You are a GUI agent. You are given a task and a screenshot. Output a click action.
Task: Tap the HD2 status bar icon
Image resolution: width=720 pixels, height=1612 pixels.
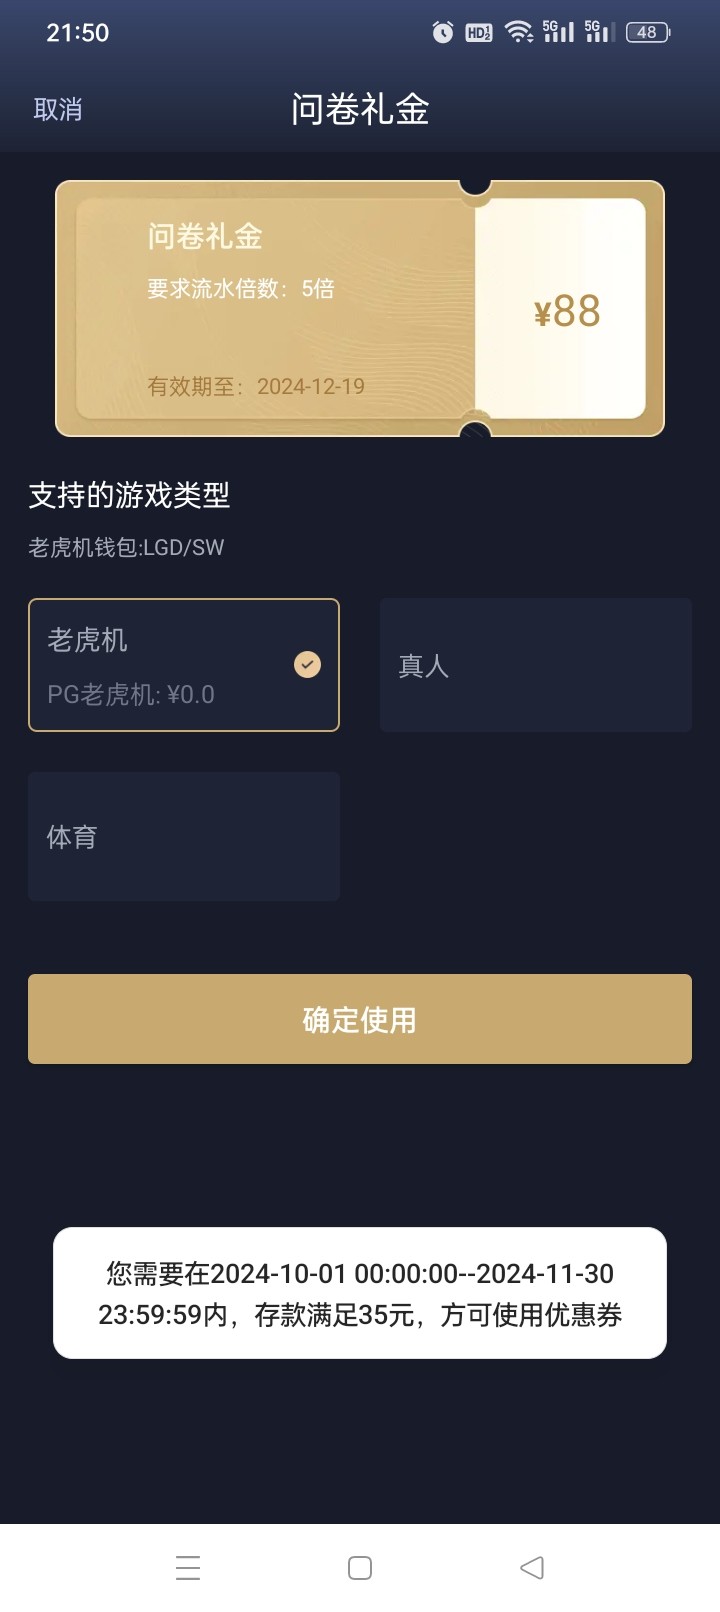[x=479, y=33]
